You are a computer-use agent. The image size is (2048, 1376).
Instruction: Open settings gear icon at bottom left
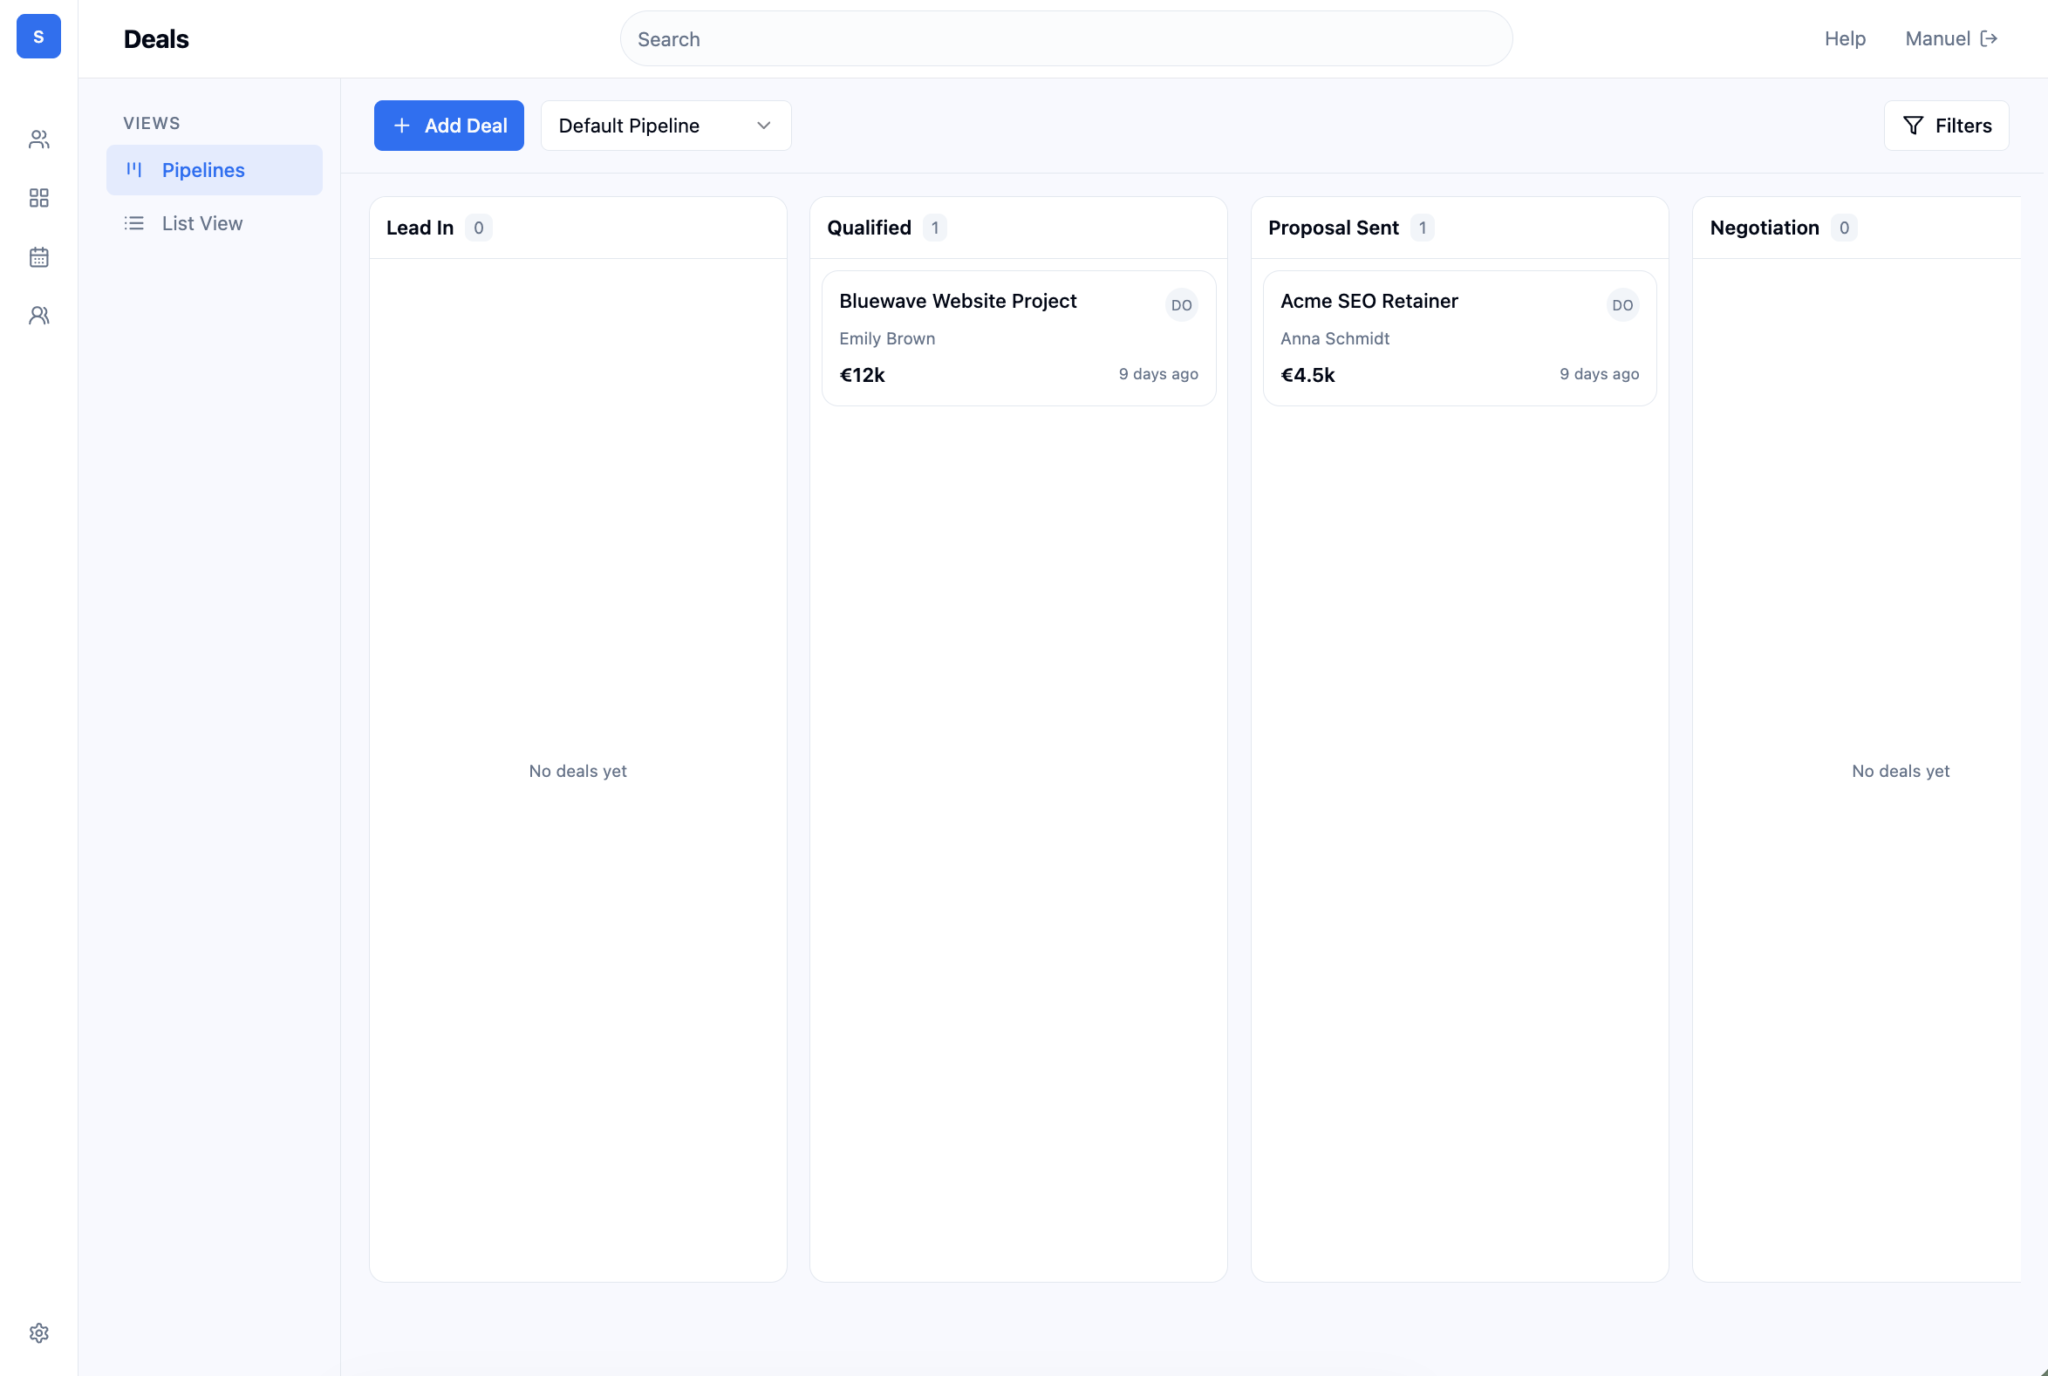39,1333
